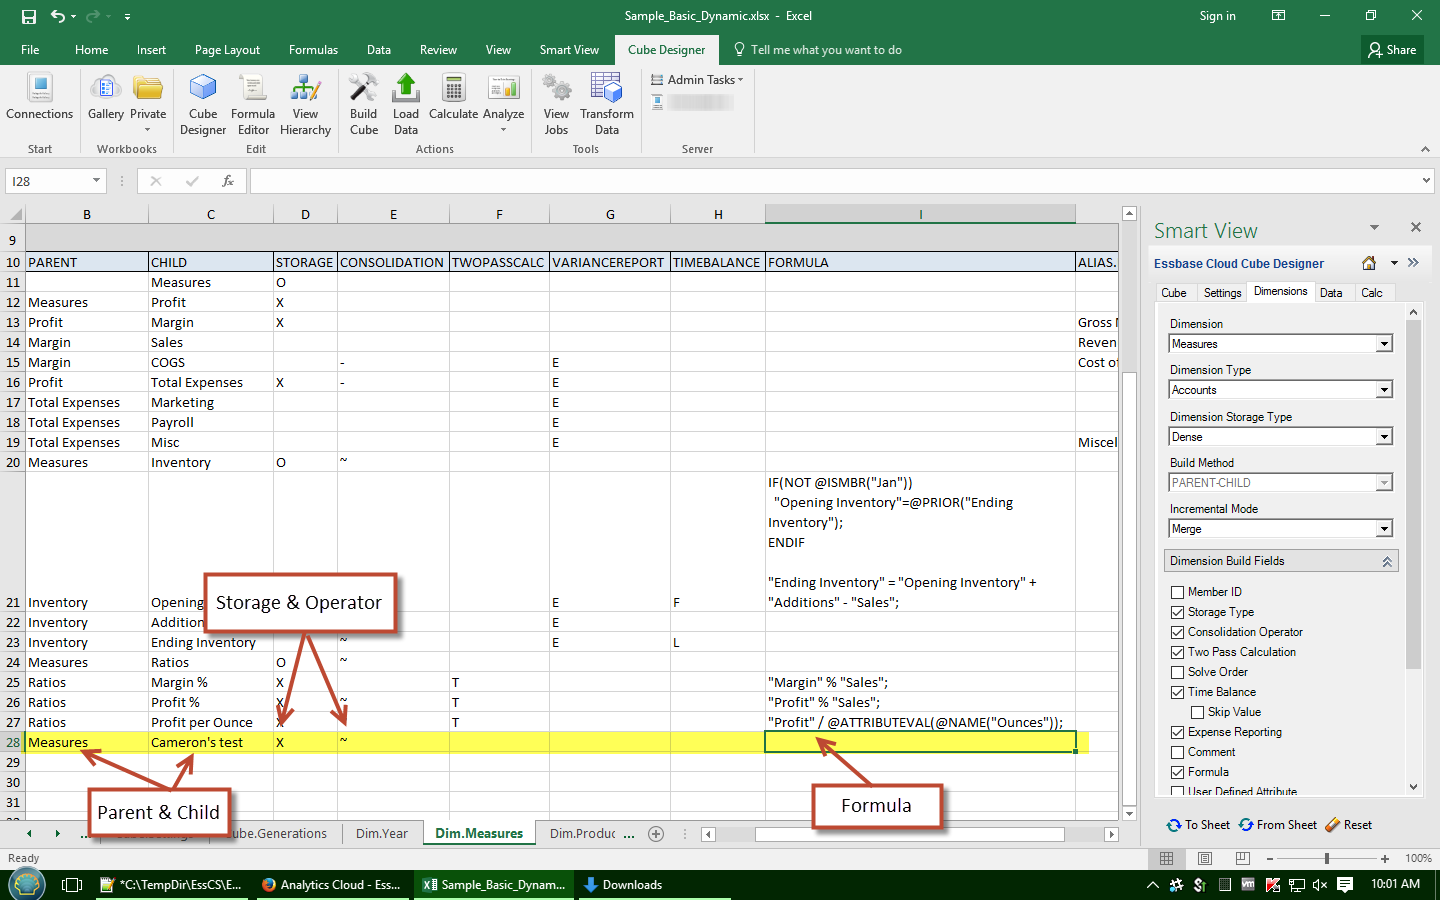
Task: Click the zoom slider in the status bar
Action: (x=1327, y=859)
